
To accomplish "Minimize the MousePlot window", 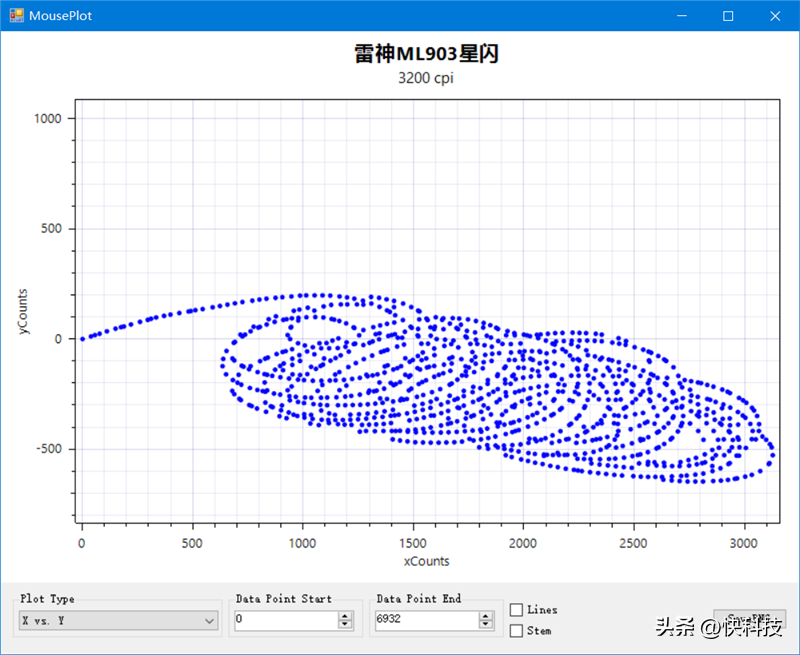I will 682,16.
